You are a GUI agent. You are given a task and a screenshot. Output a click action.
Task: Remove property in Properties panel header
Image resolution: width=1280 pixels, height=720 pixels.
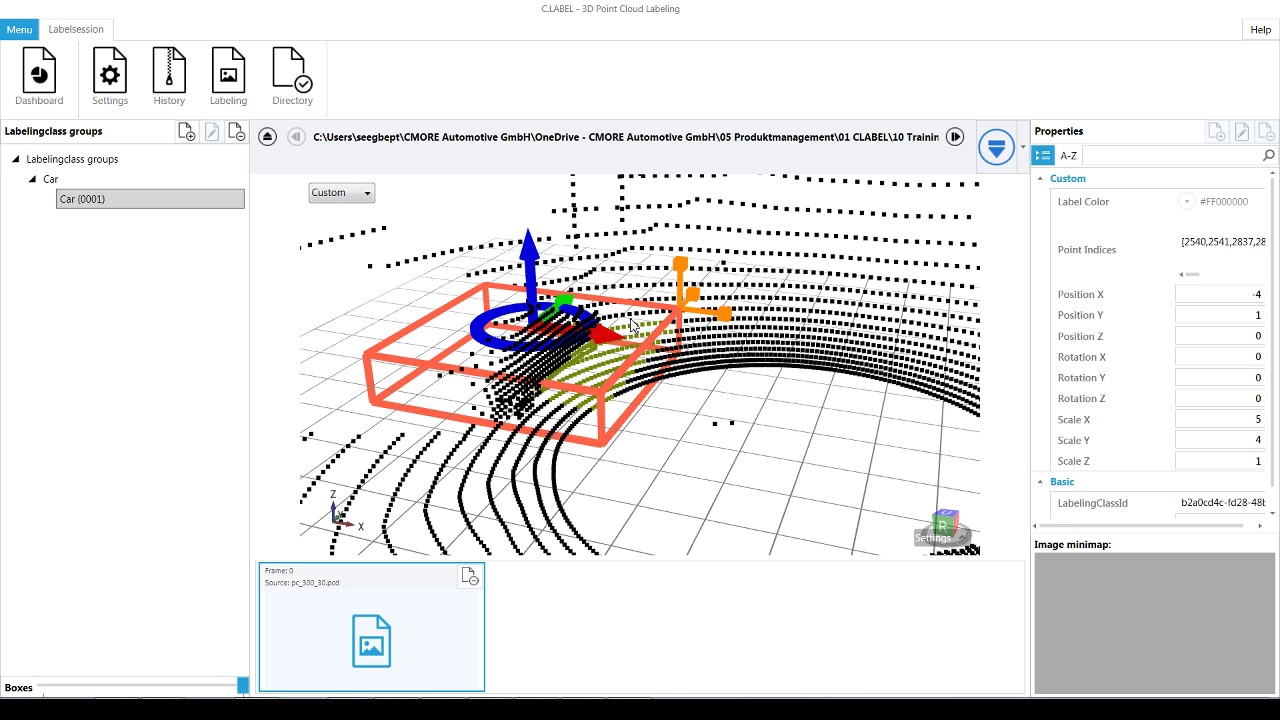(x=1266, y=132)
